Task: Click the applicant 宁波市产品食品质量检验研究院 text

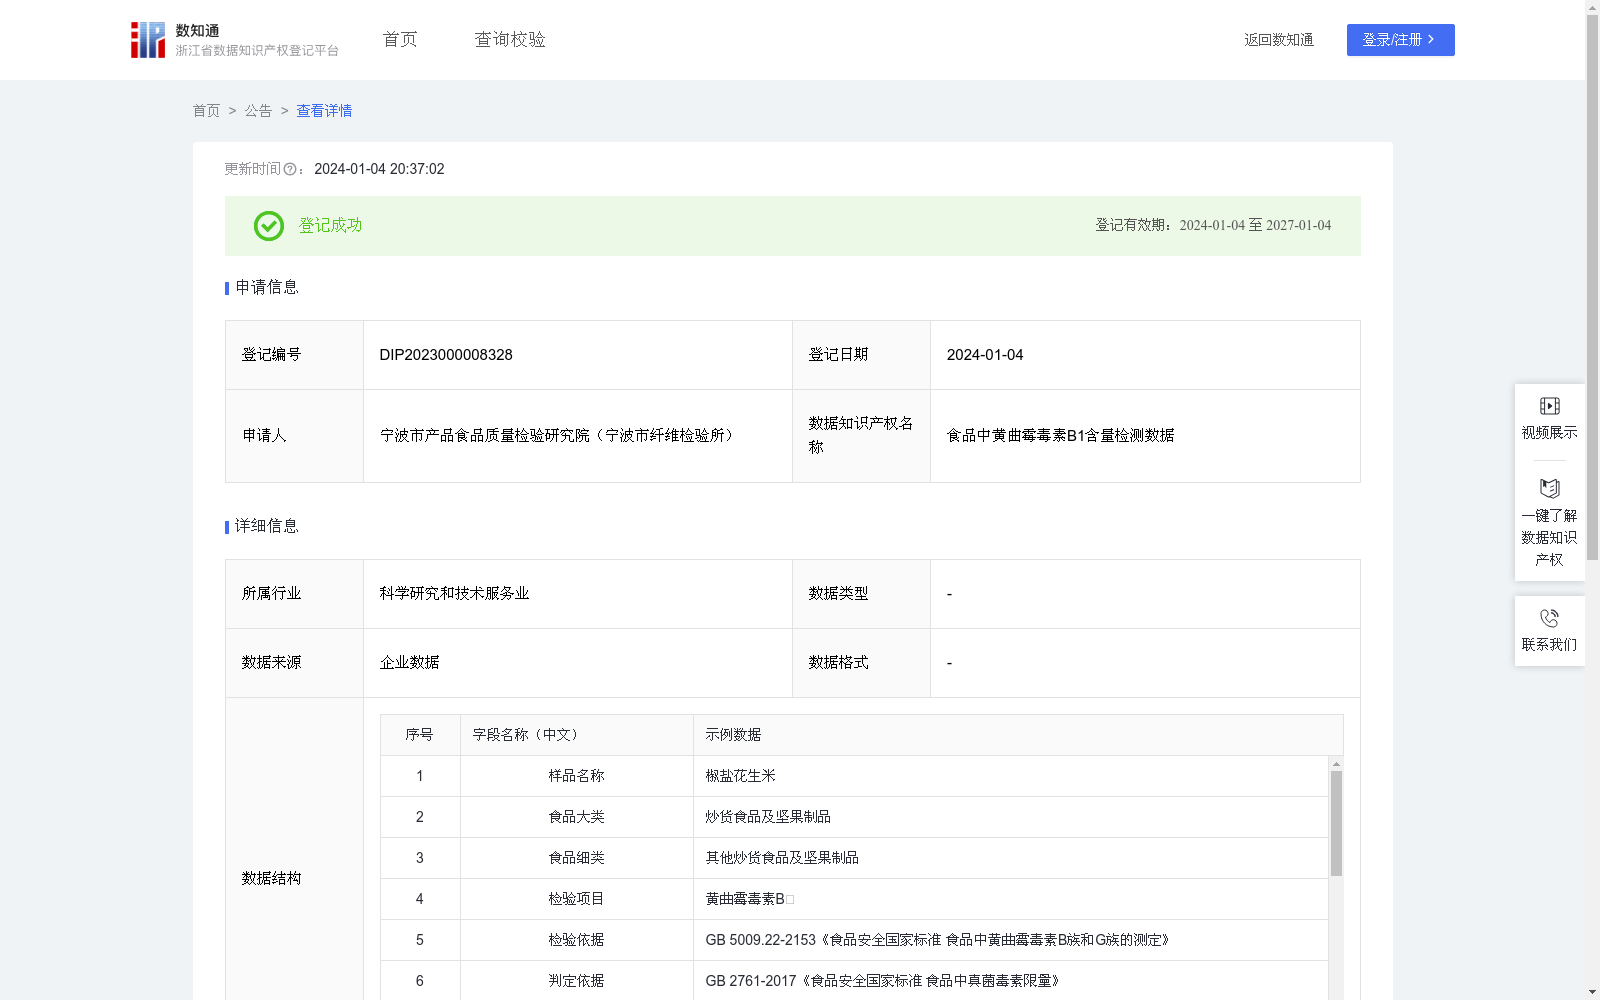Action: tap(560, 436)
